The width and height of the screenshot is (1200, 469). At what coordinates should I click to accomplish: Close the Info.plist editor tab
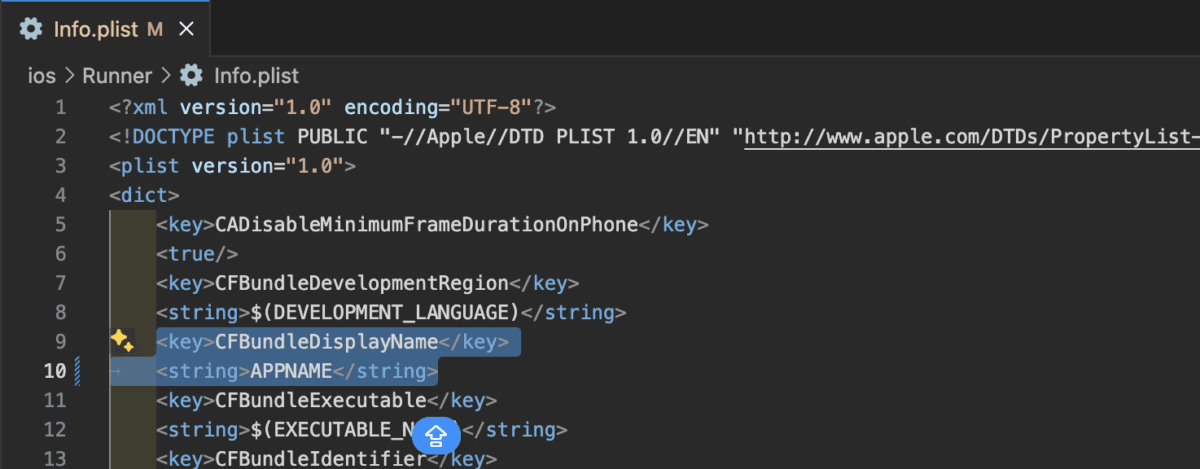coord(185,29)
